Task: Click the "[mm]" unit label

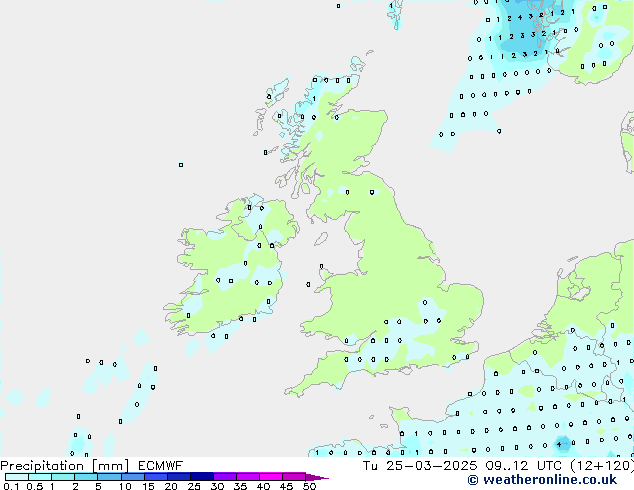Action: [x=110, y=466]
